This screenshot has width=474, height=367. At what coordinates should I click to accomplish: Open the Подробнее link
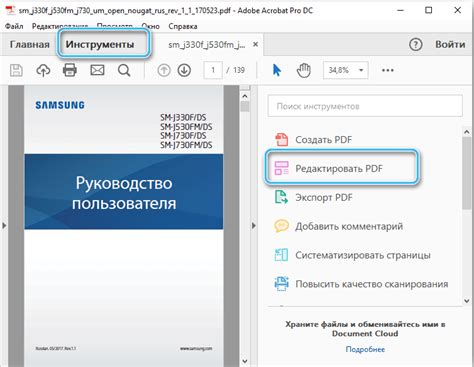[365, 349]
